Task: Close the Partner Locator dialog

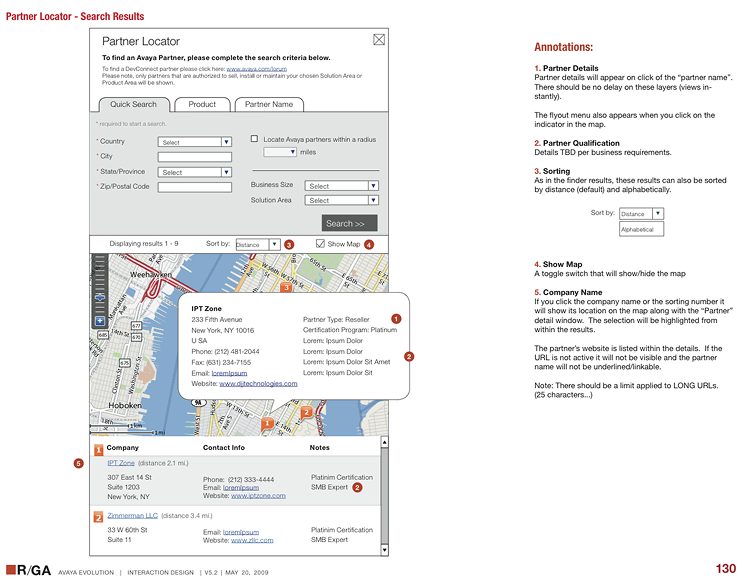Action: [x=379, y=40]
